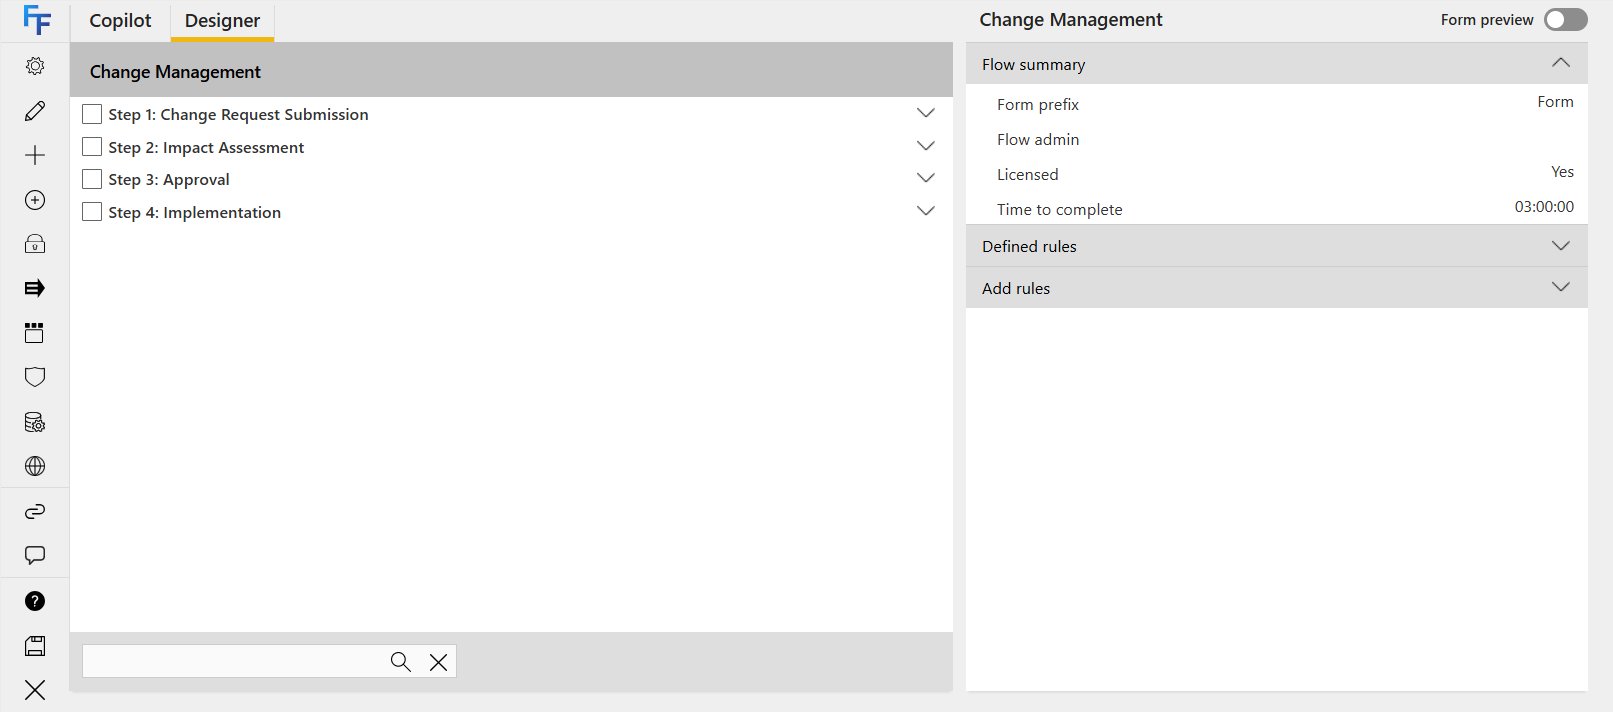Image resolution: width=1613 pixels, height=712 pixels.
Task: Expand Step 1 using its chevron
Action: [x=926, y=113]
